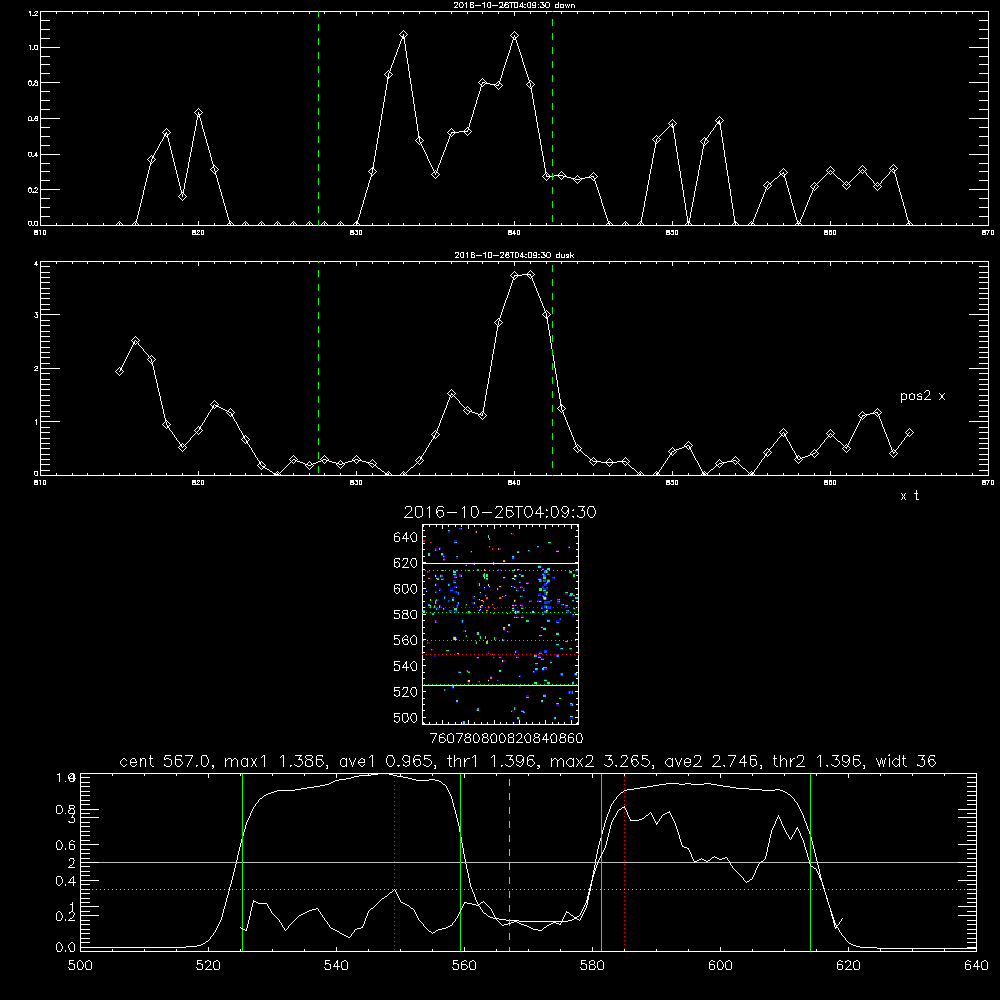The image size is (1000, 1000).
Task: Click the bottom plot x-axis label 620
Action: pos(848,966)
